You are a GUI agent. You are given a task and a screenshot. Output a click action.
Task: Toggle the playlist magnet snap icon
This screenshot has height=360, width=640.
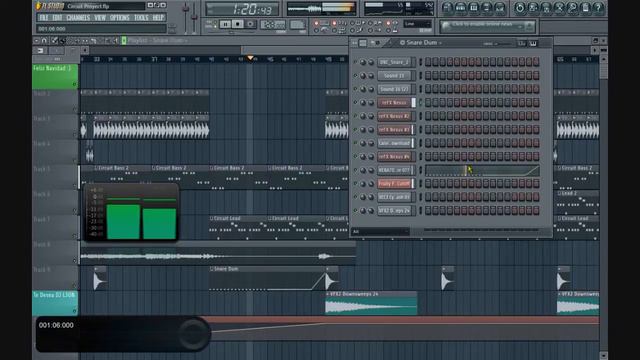pos(44,41)
